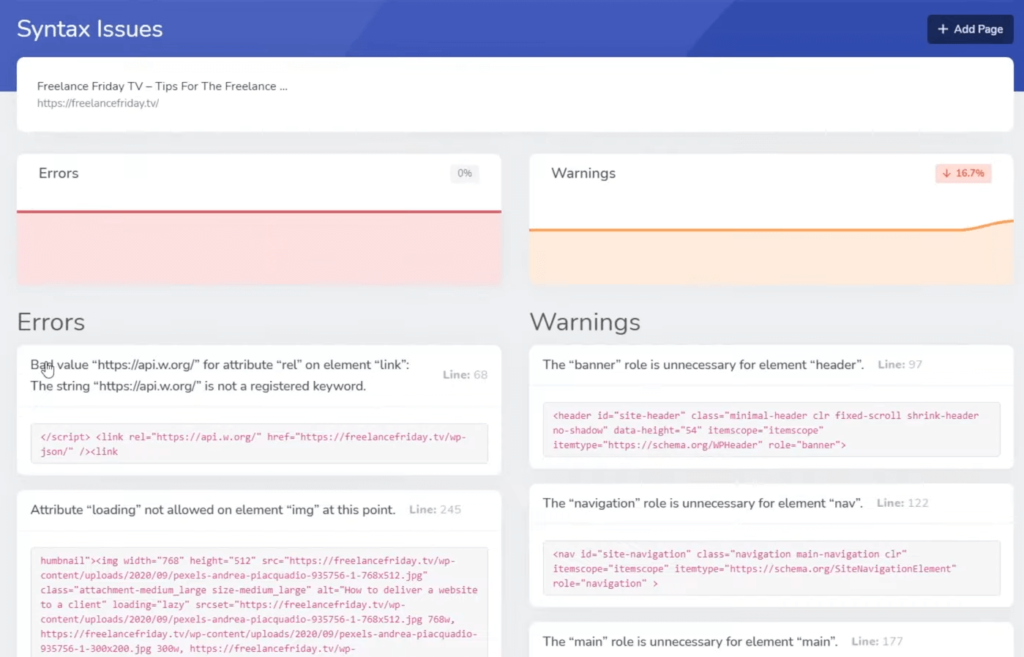Click the orange Warnings trend chart
This screenshot has height=657, width=1024.
[771, 251]
